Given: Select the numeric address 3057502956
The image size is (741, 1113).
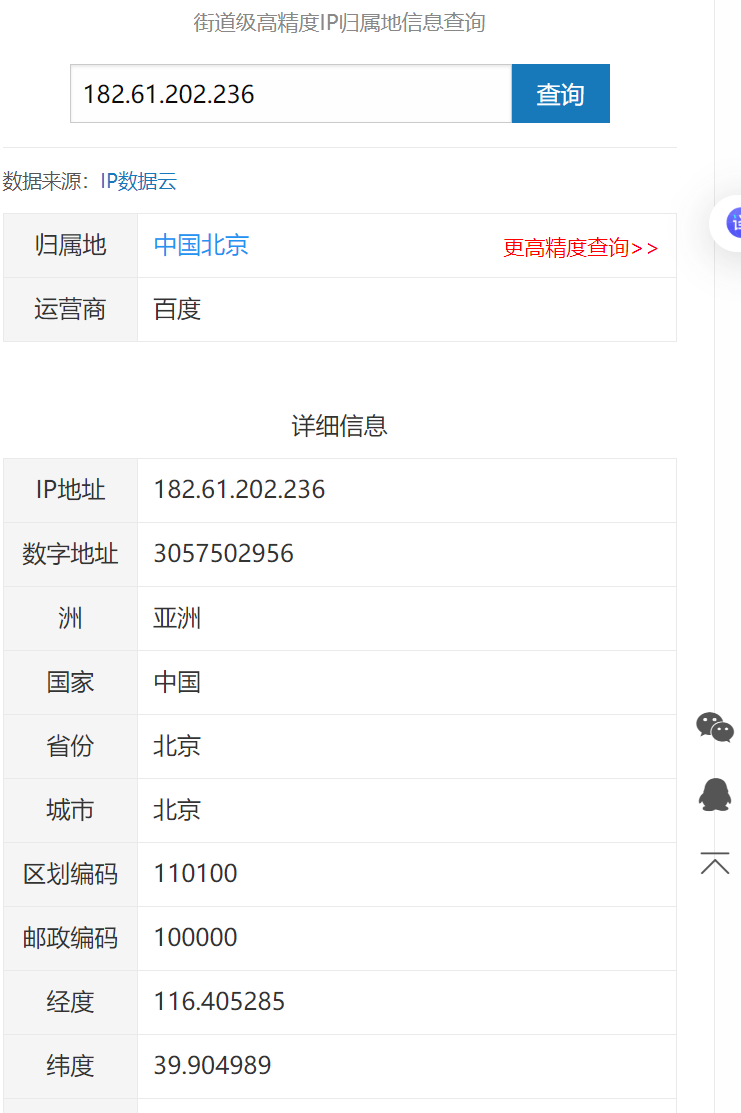Looking at the screenshot, I should [x=224, y=554].
